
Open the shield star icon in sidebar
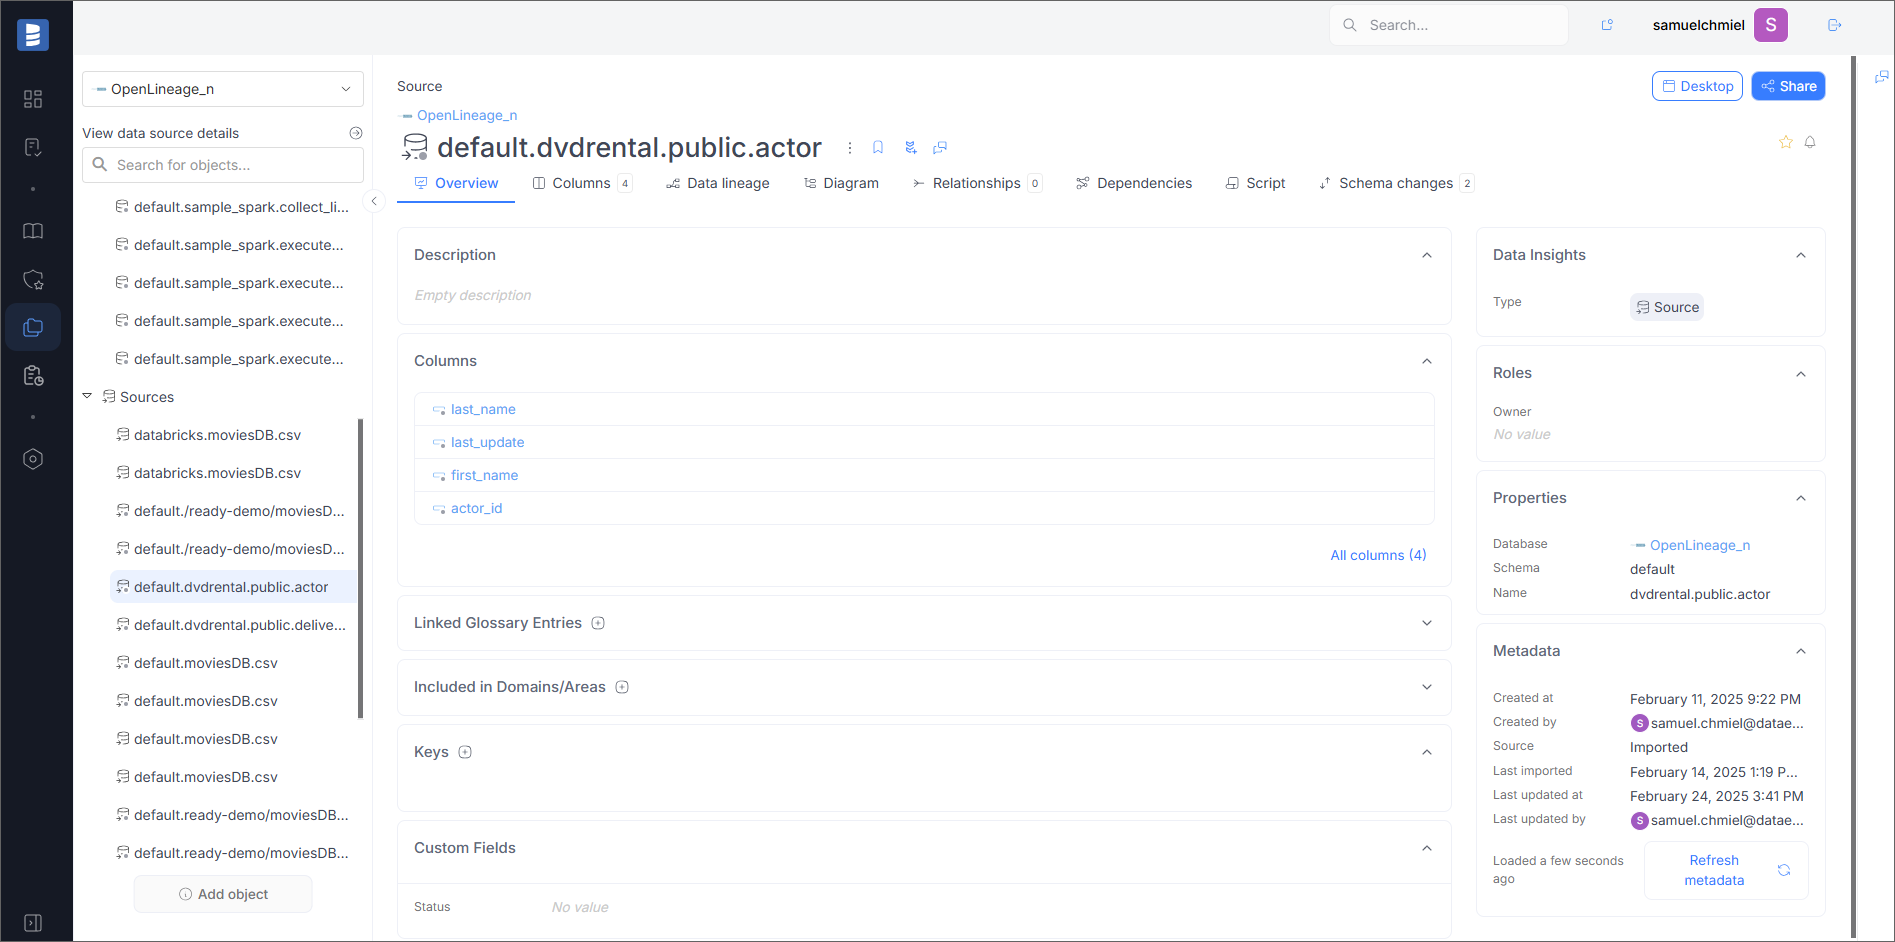[x=33, y=280]
